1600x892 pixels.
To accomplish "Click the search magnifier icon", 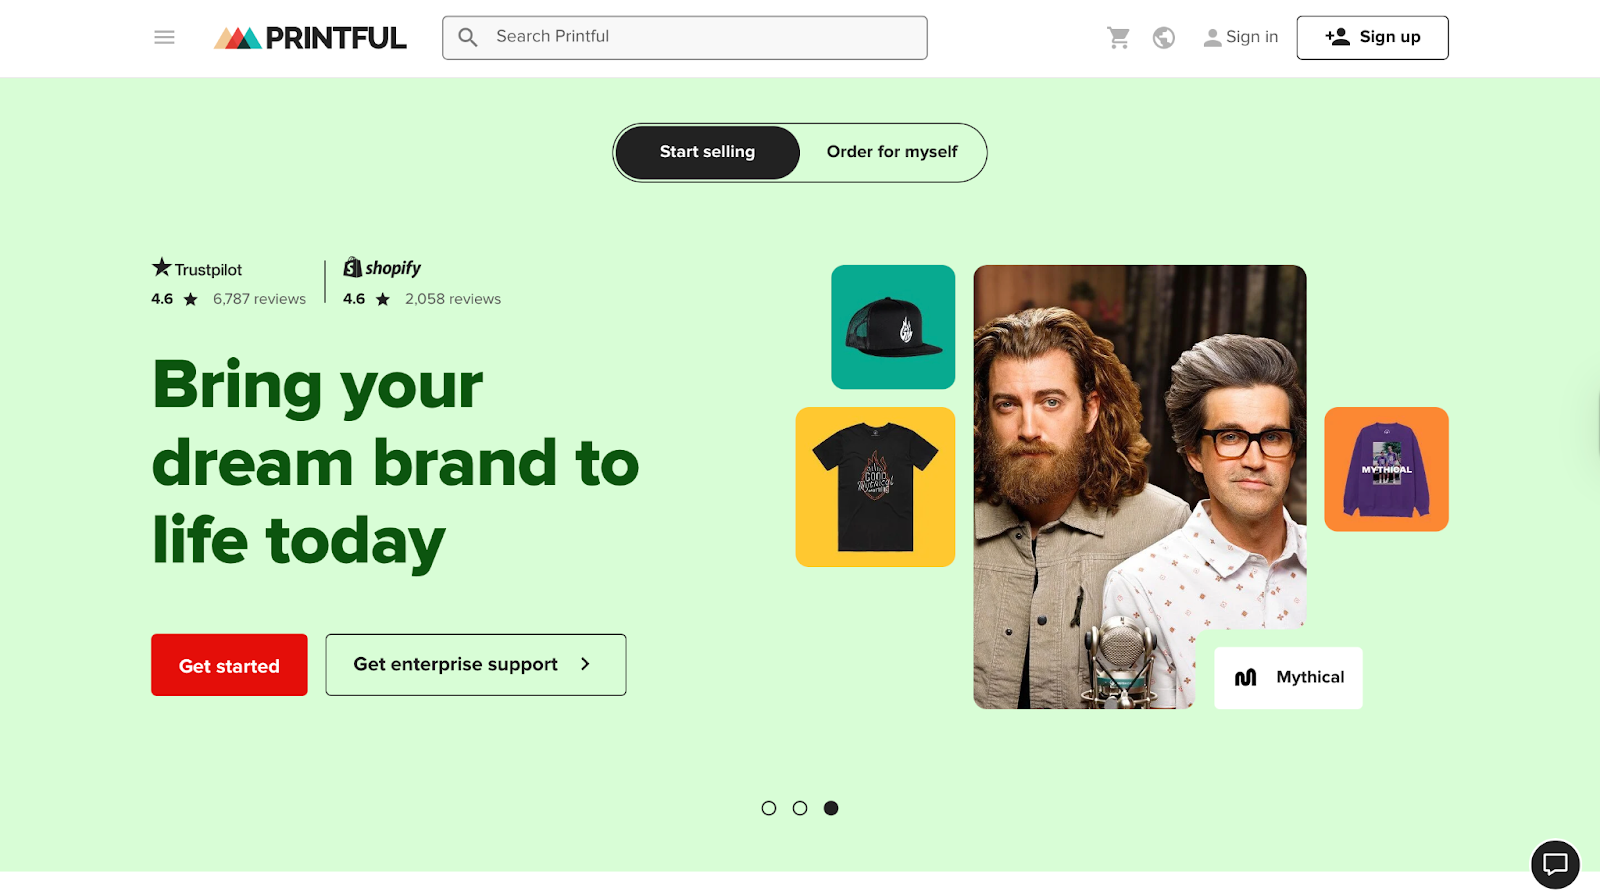I will [468, 37].
